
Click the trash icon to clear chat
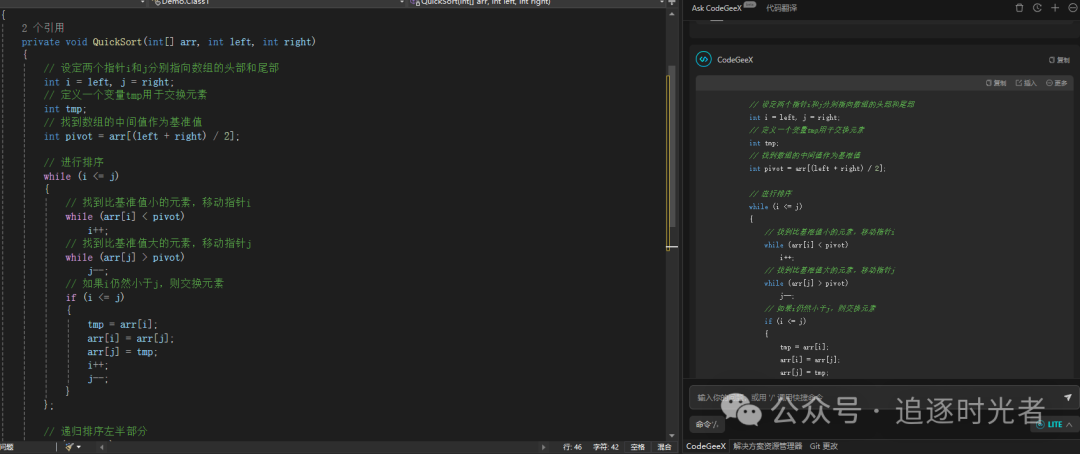pos(1019,7)
